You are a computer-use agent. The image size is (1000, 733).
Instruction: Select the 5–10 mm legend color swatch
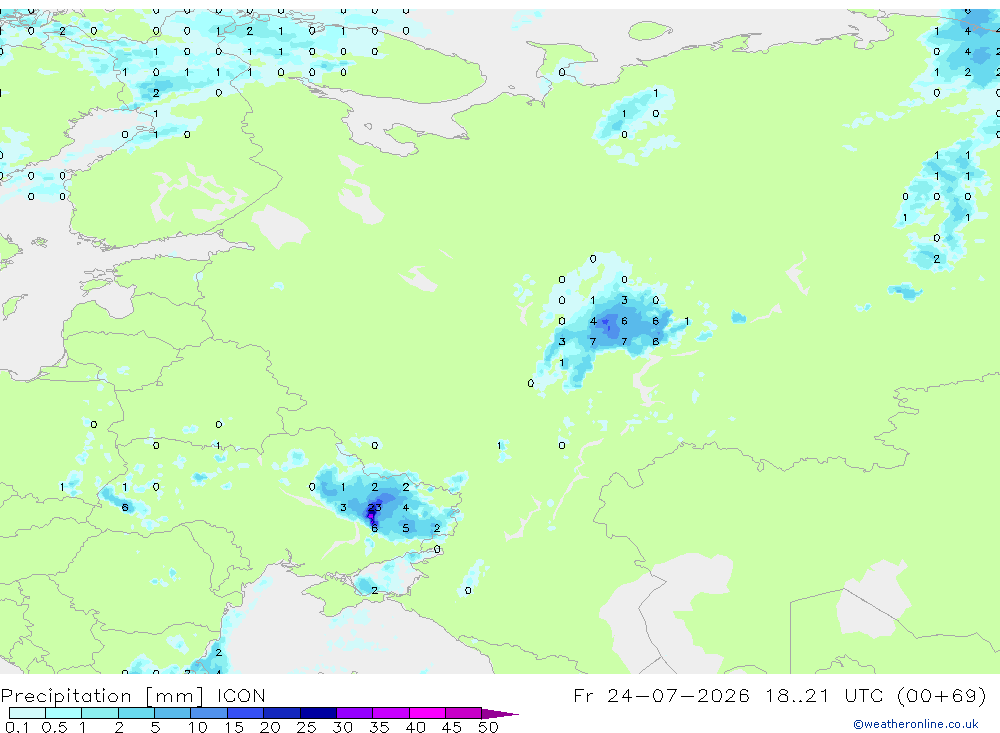(x=173, y=713)
